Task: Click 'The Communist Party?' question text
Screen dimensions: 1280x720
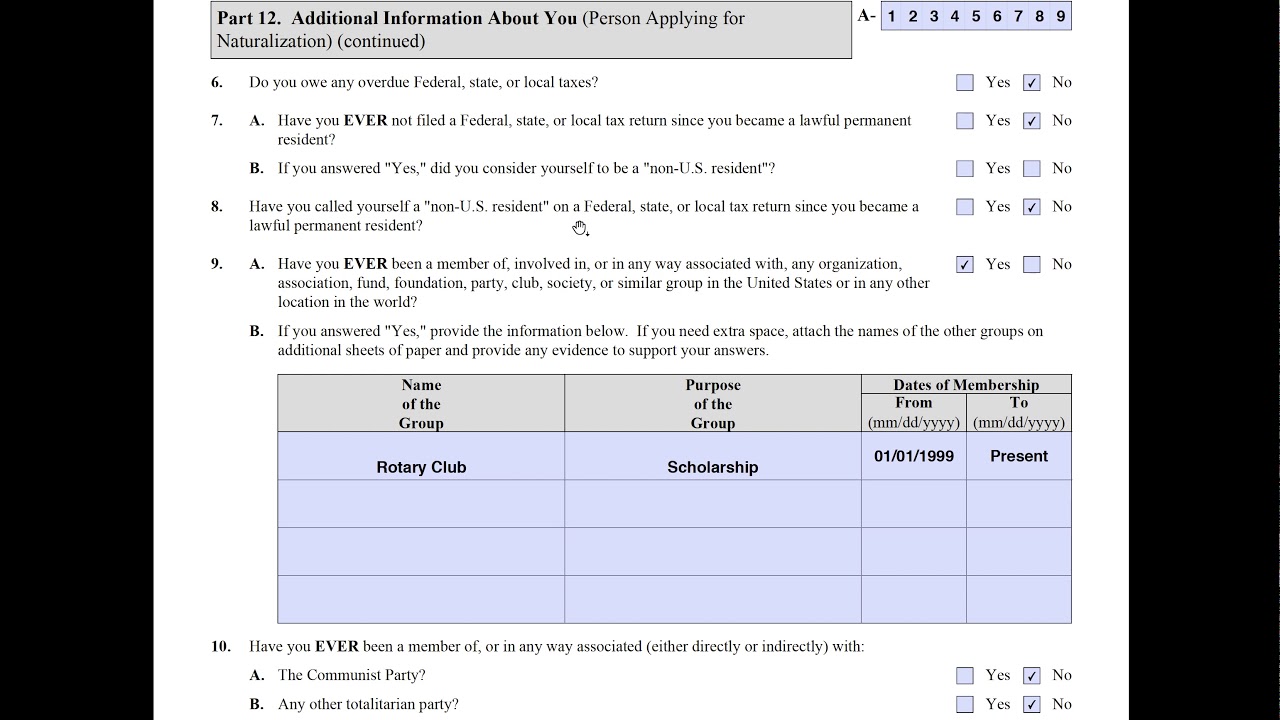Action: [352, 676]
